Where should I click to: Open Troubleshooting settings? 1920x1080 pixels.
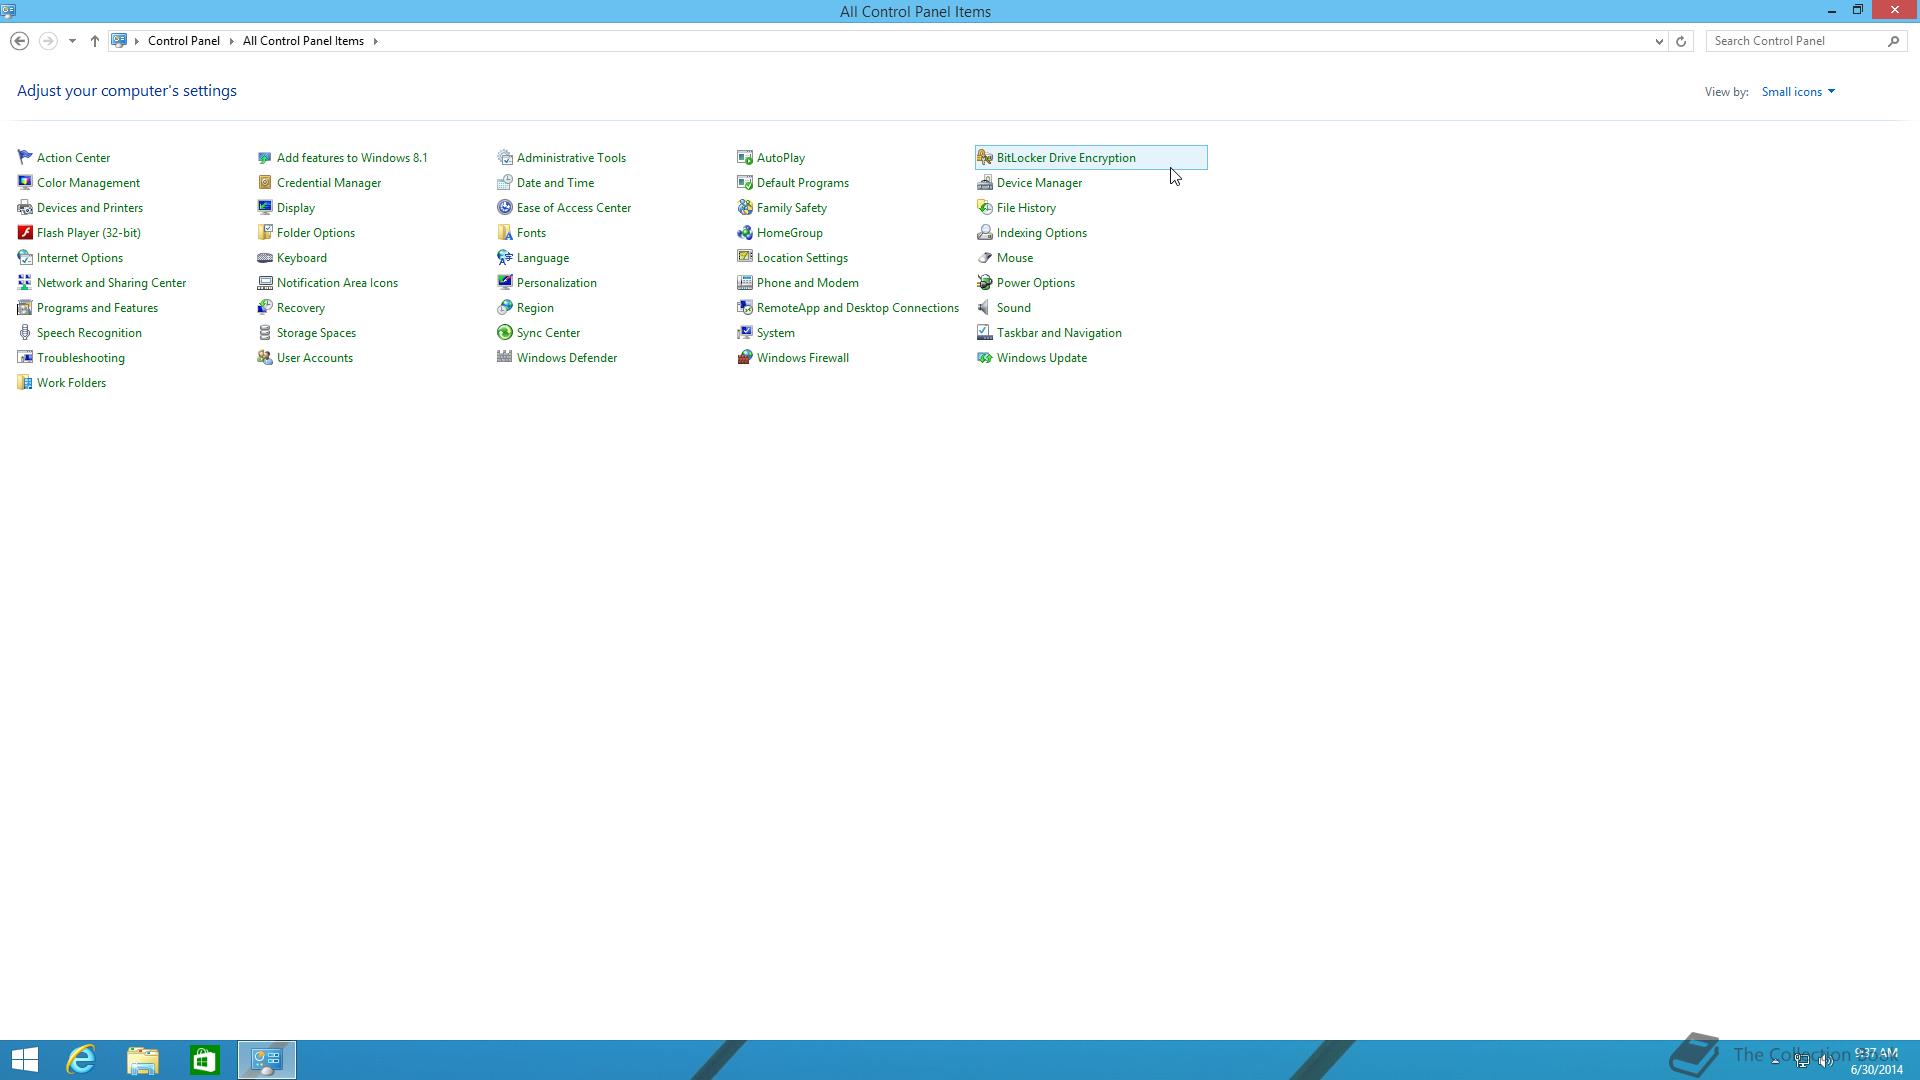(x=81, y=358)
